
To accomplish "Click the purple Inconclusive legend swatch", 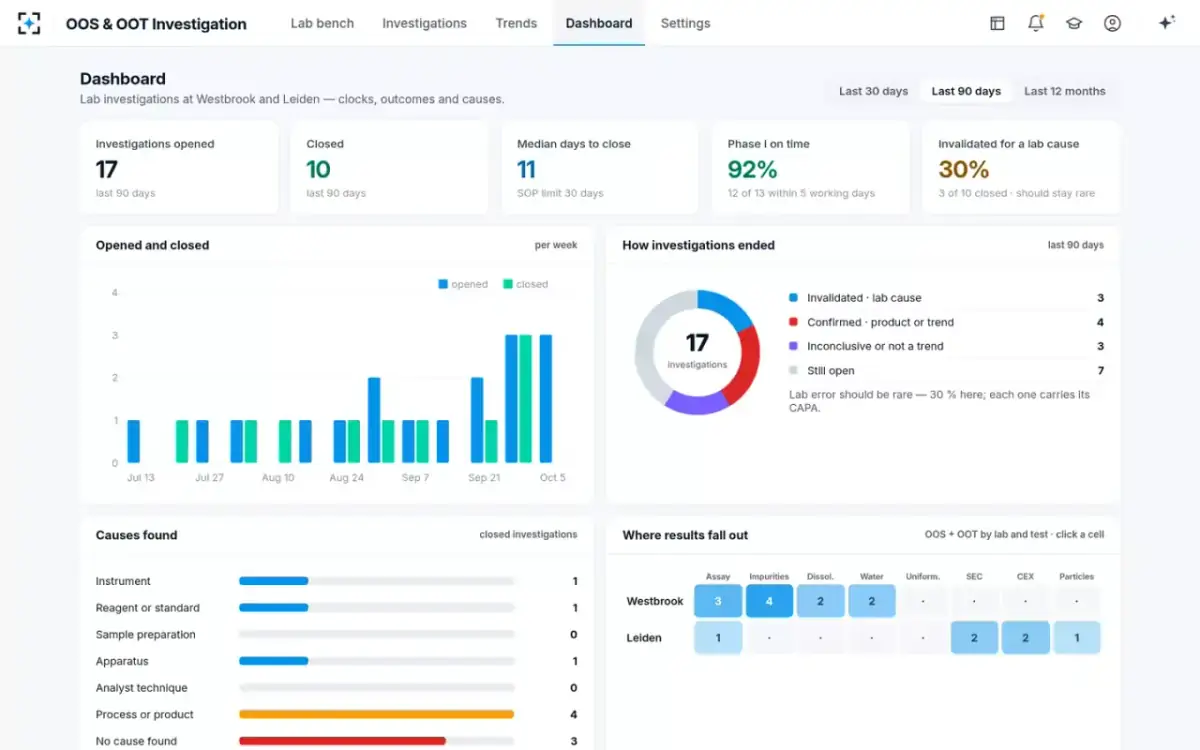I will click(x=794, y=346).
